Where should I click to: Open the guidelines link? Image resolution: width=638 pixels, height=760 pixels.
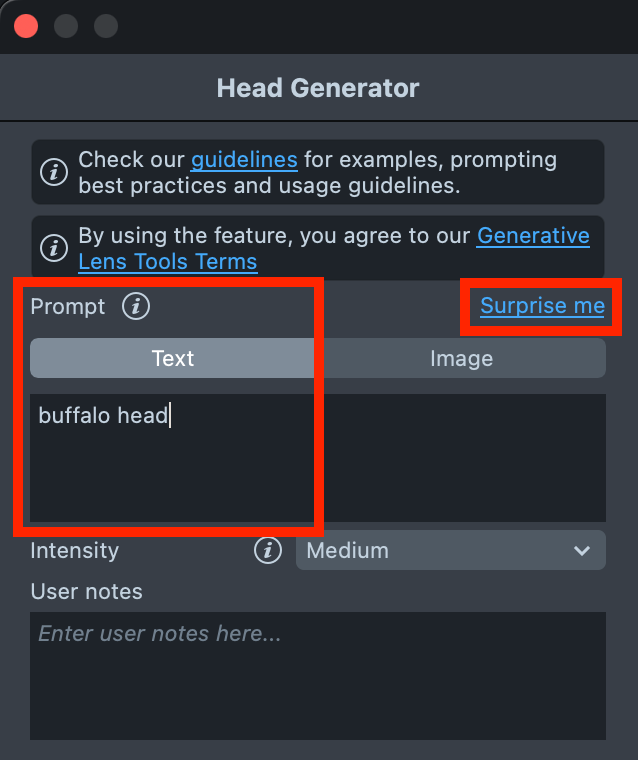(244, 159)
